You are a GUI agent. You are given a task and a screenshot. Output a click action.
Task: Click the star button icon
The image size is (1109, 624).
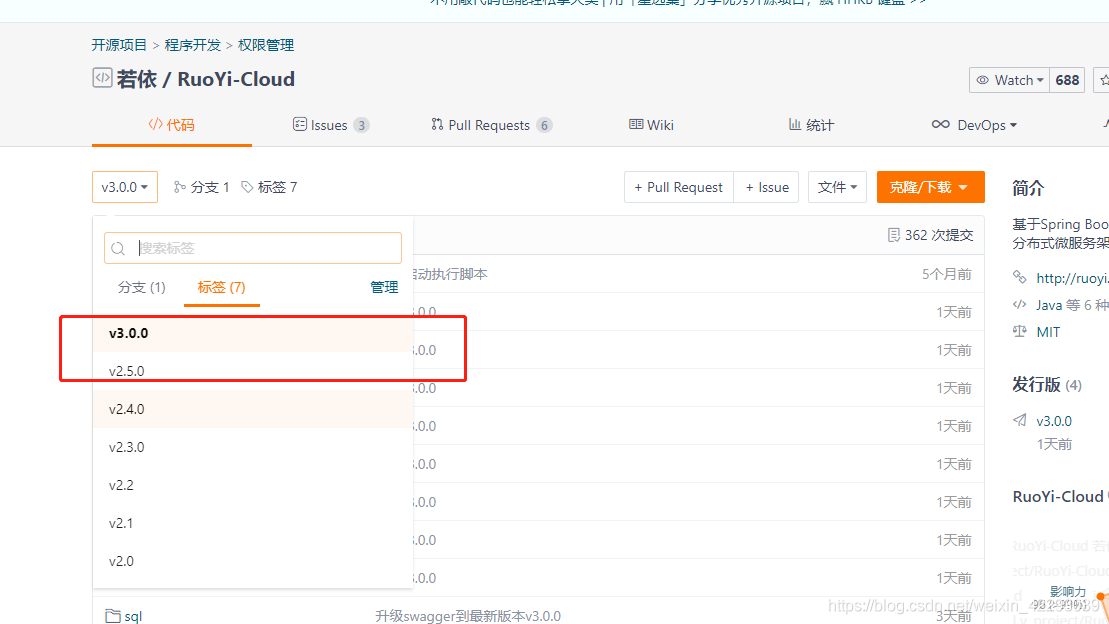coord(1103,80)
